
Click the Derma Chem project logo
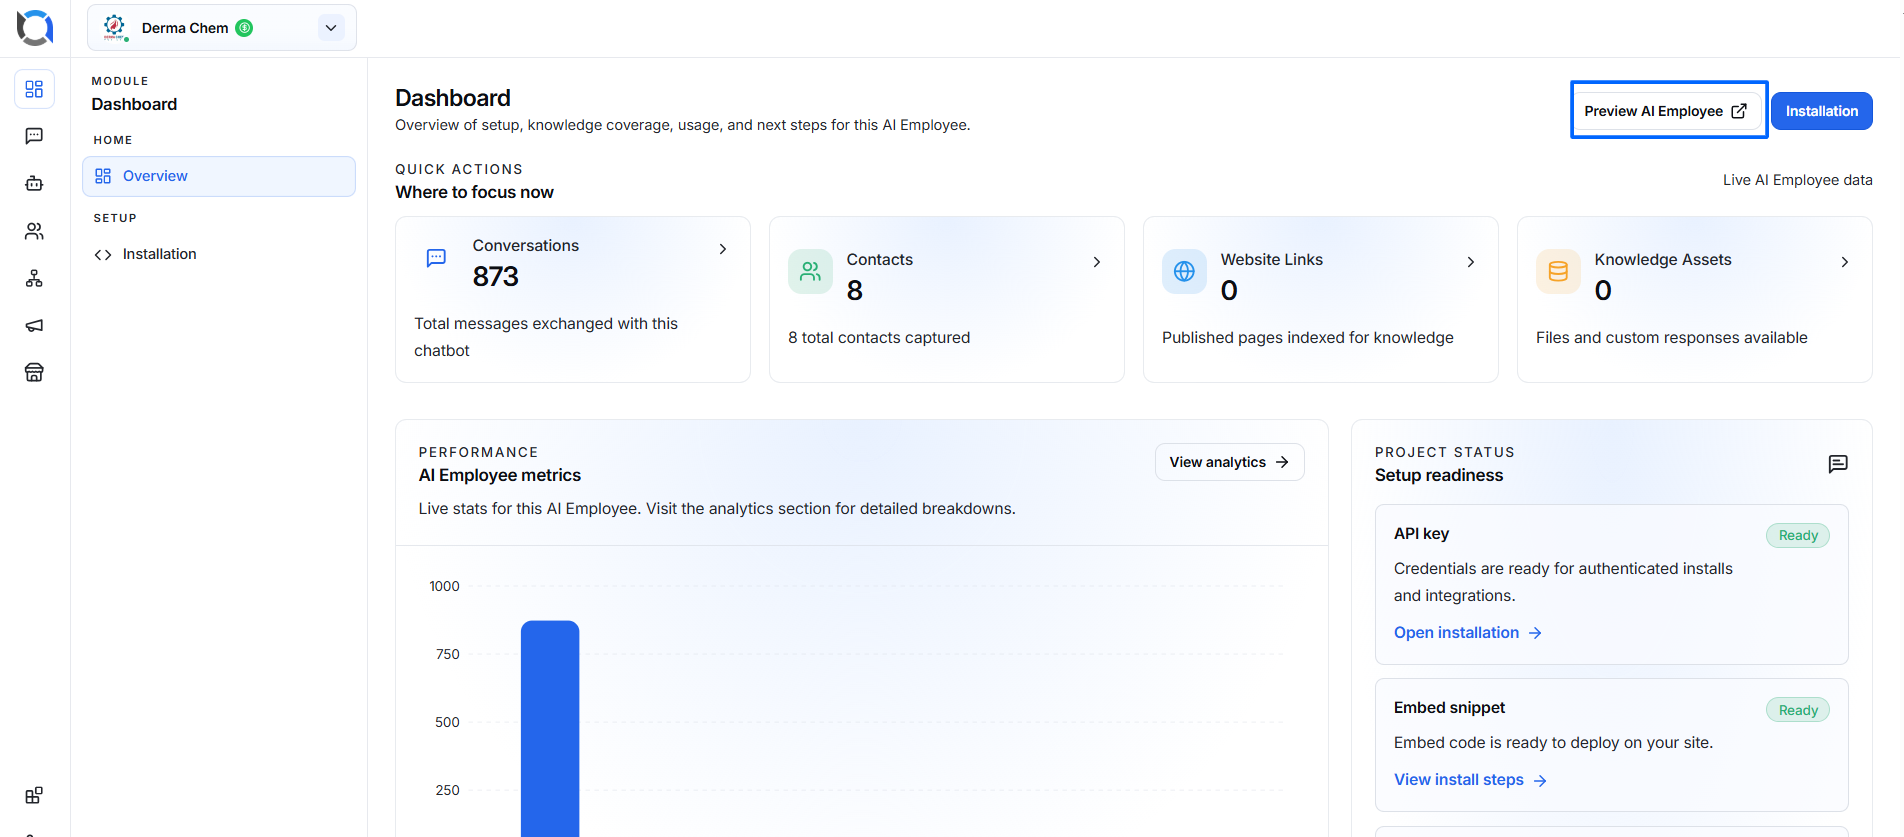point(115,28)
